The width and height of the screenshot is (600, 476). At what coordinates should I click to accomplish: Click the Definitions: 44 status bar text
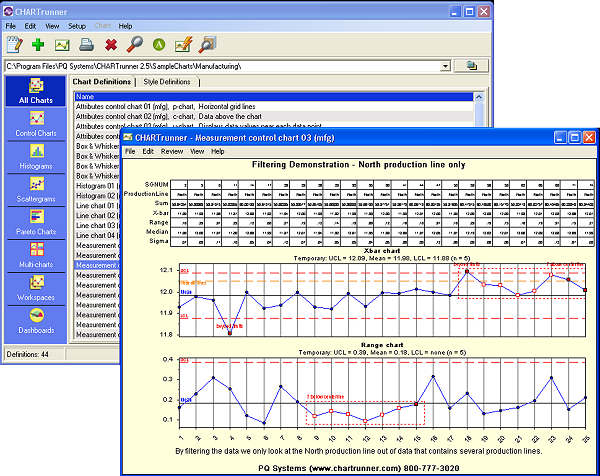[28, 354]
